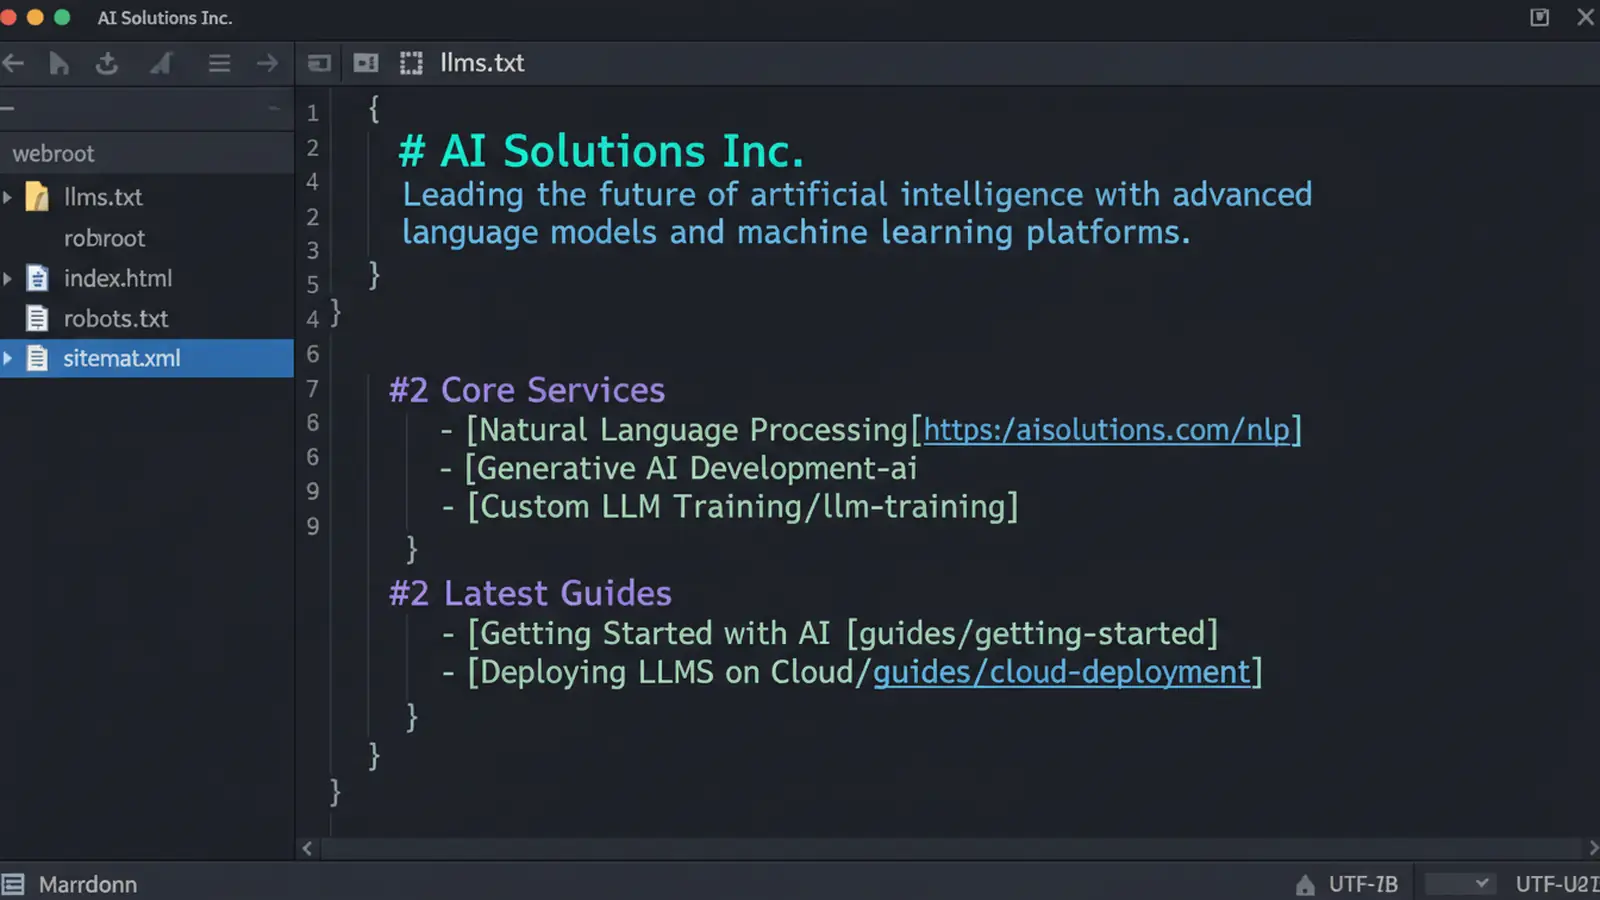
Task: Click the index.html document icon
Action: (37, 278)
